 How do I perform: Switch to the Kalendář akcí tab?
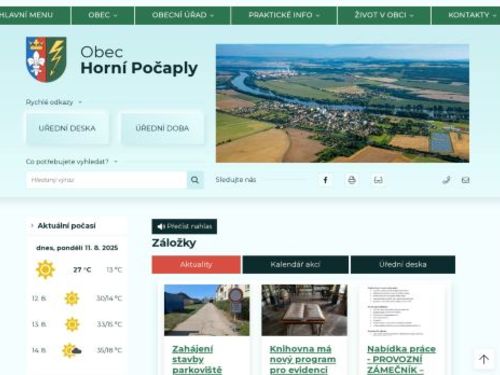295,265
